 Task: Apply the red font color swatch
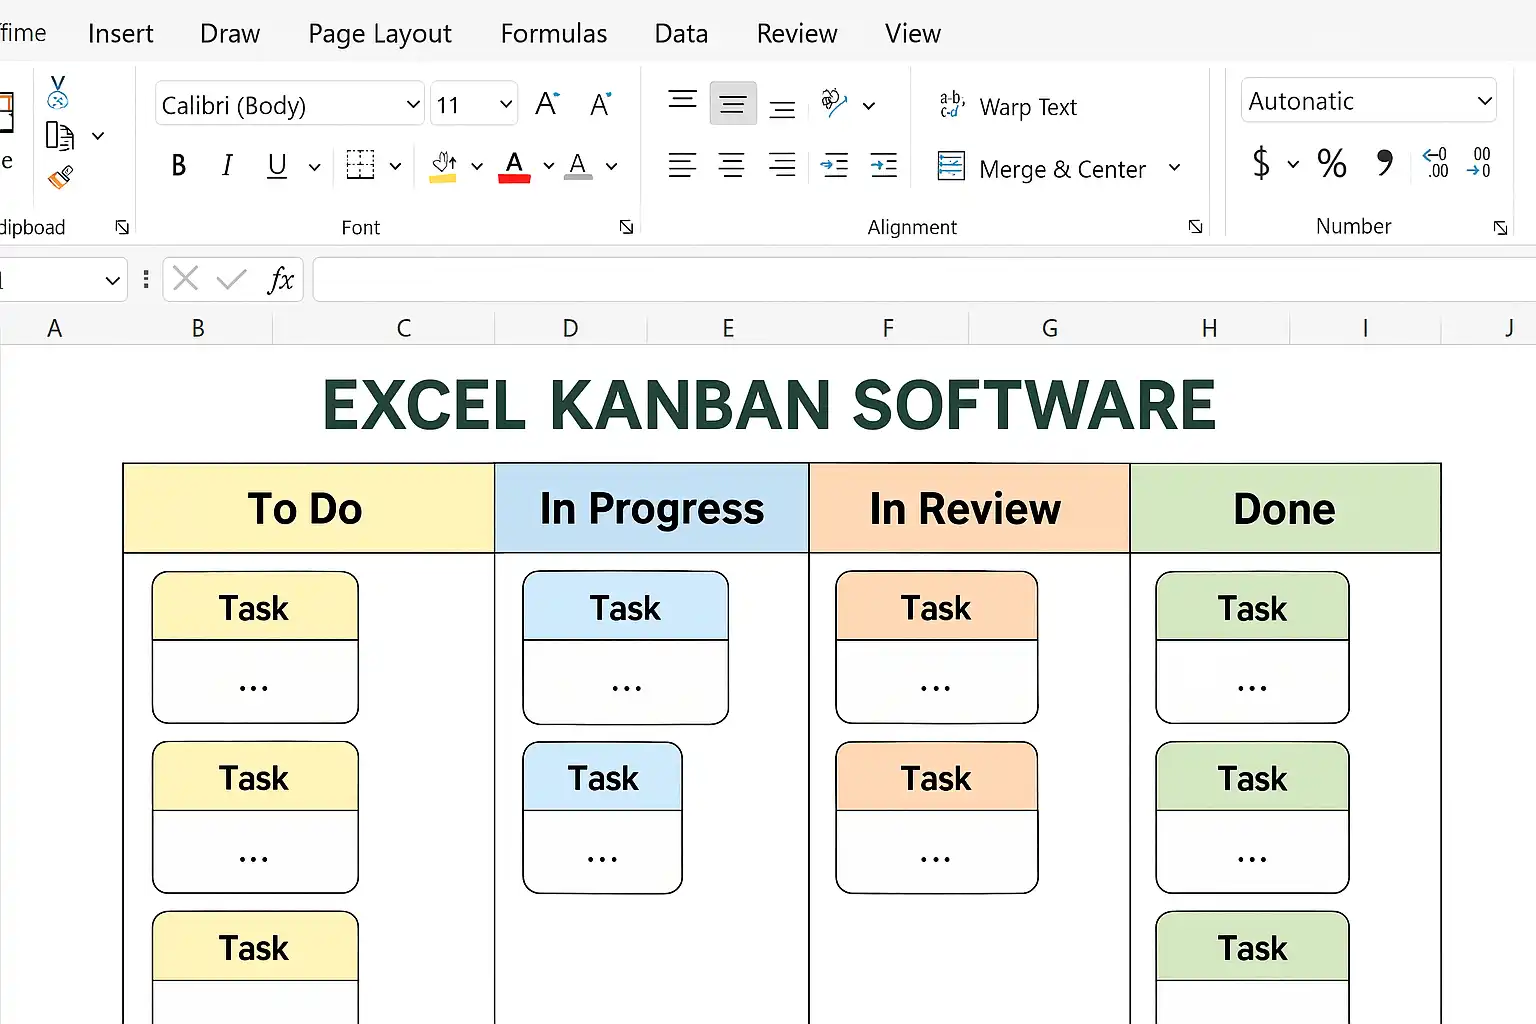click(x=514, y=166)
